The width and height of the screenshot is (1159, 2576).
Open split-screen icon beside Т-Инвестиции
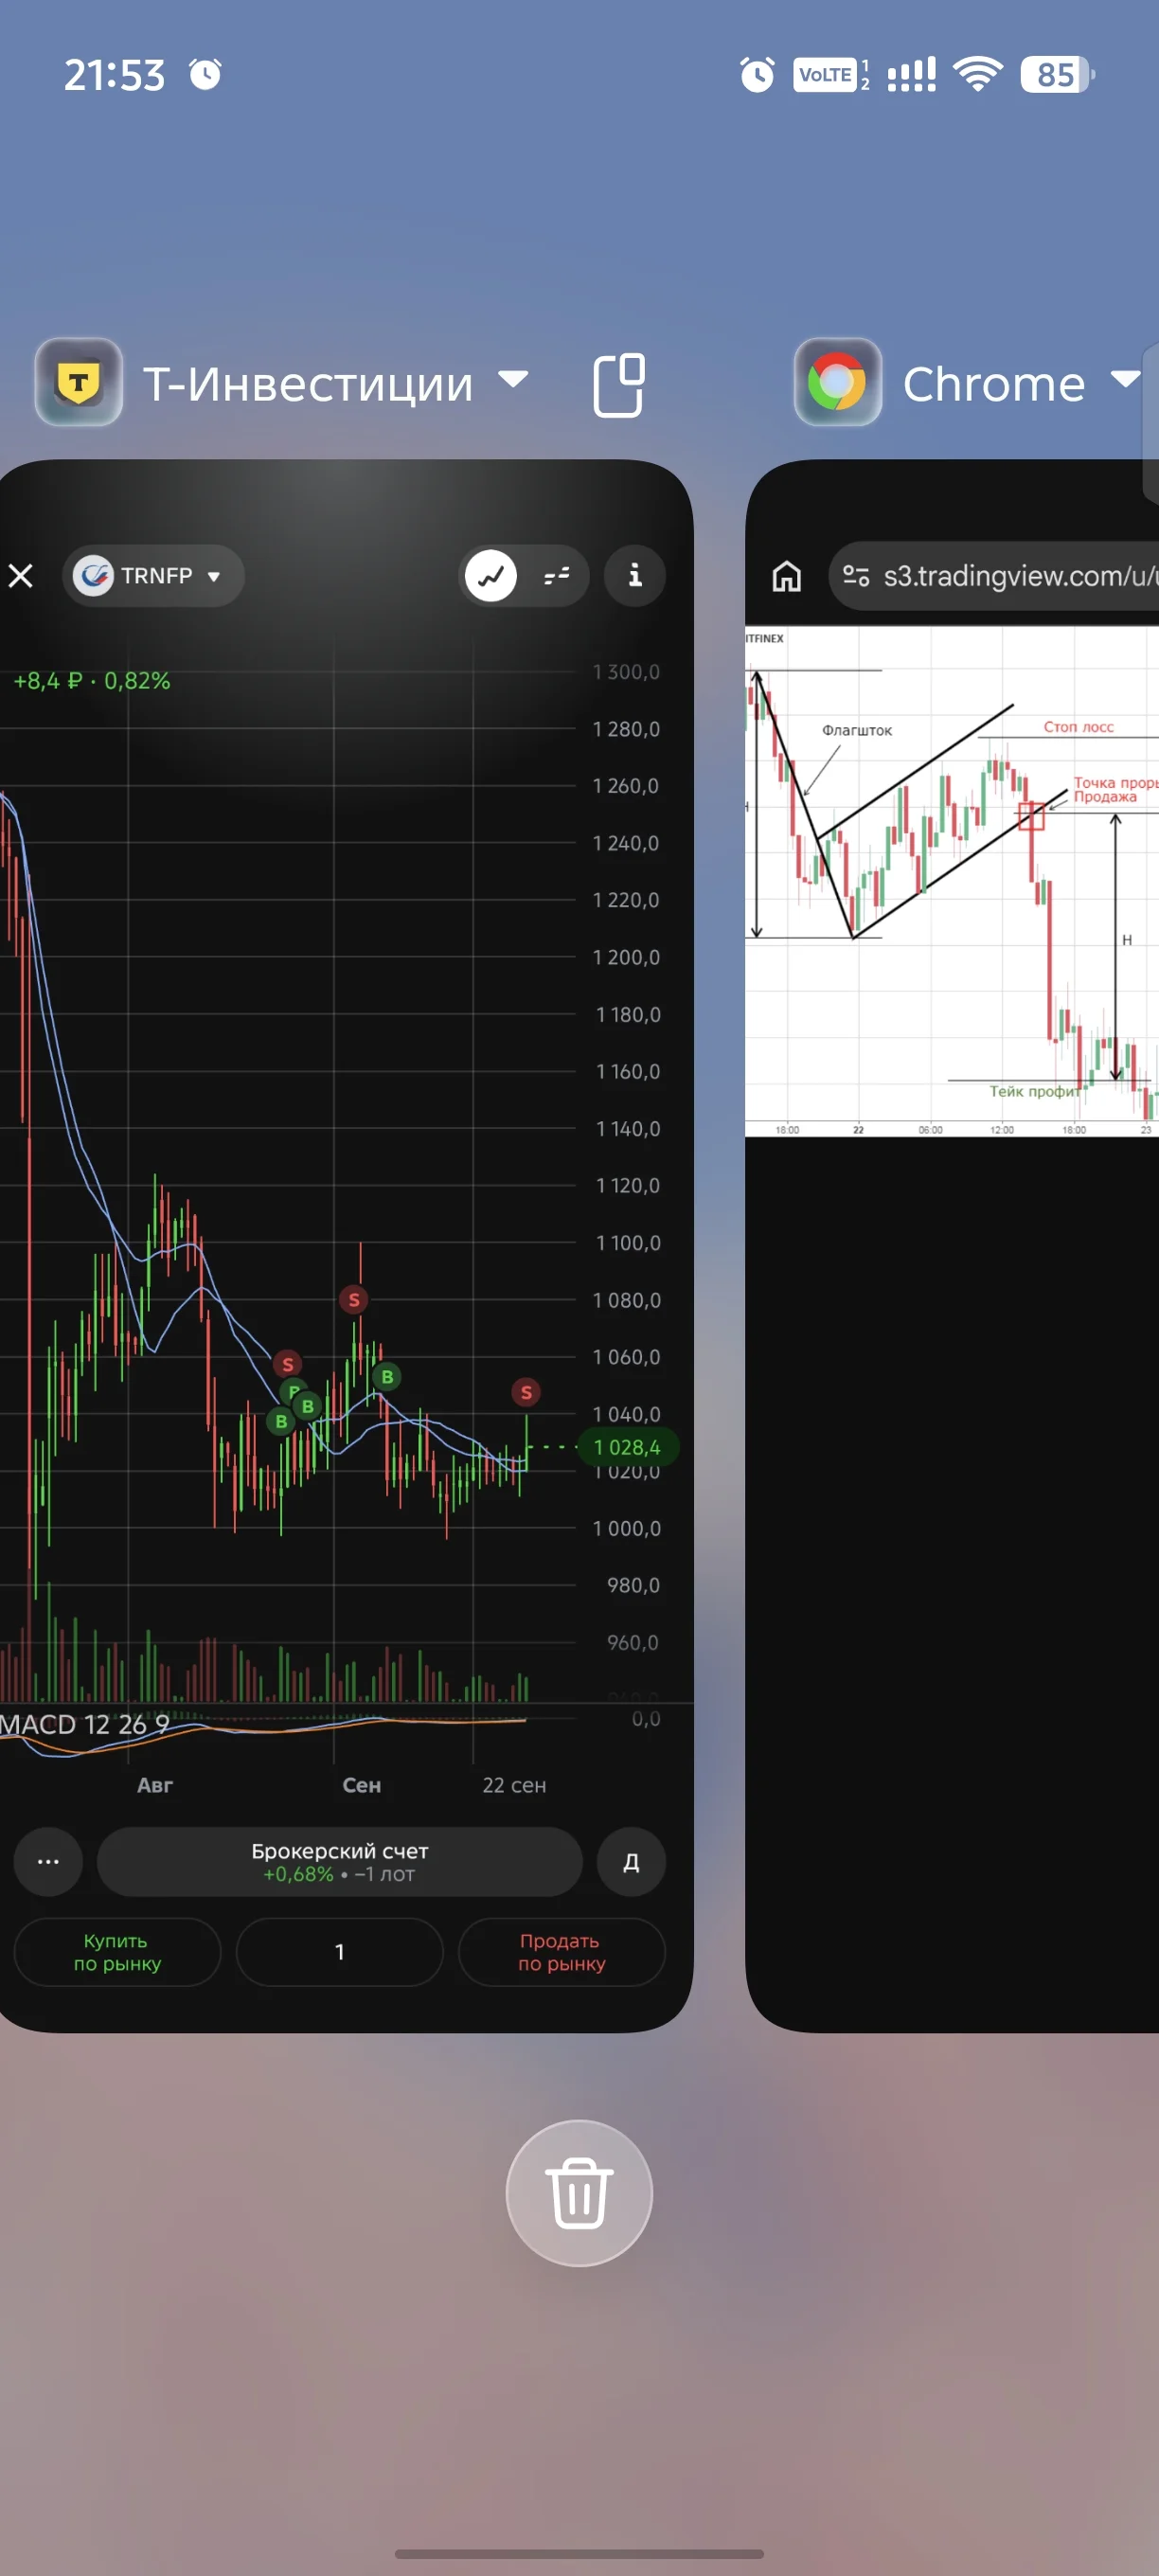coord(619,384)
